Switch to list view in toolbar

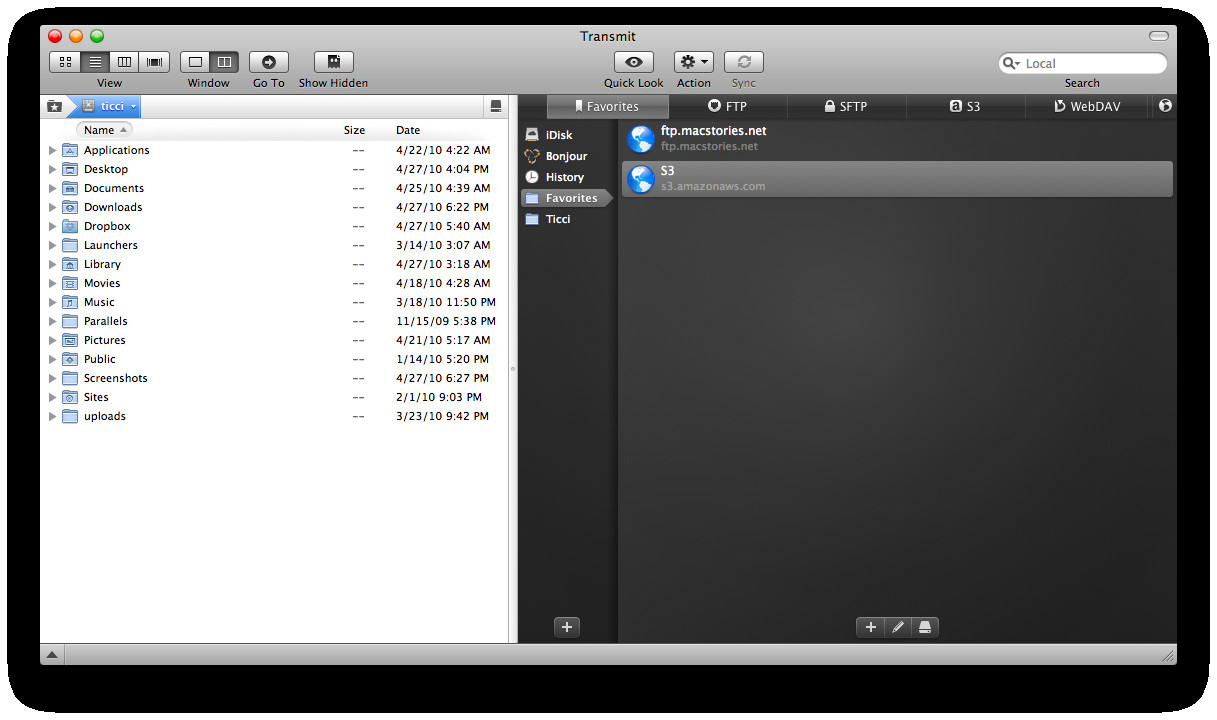95,62
